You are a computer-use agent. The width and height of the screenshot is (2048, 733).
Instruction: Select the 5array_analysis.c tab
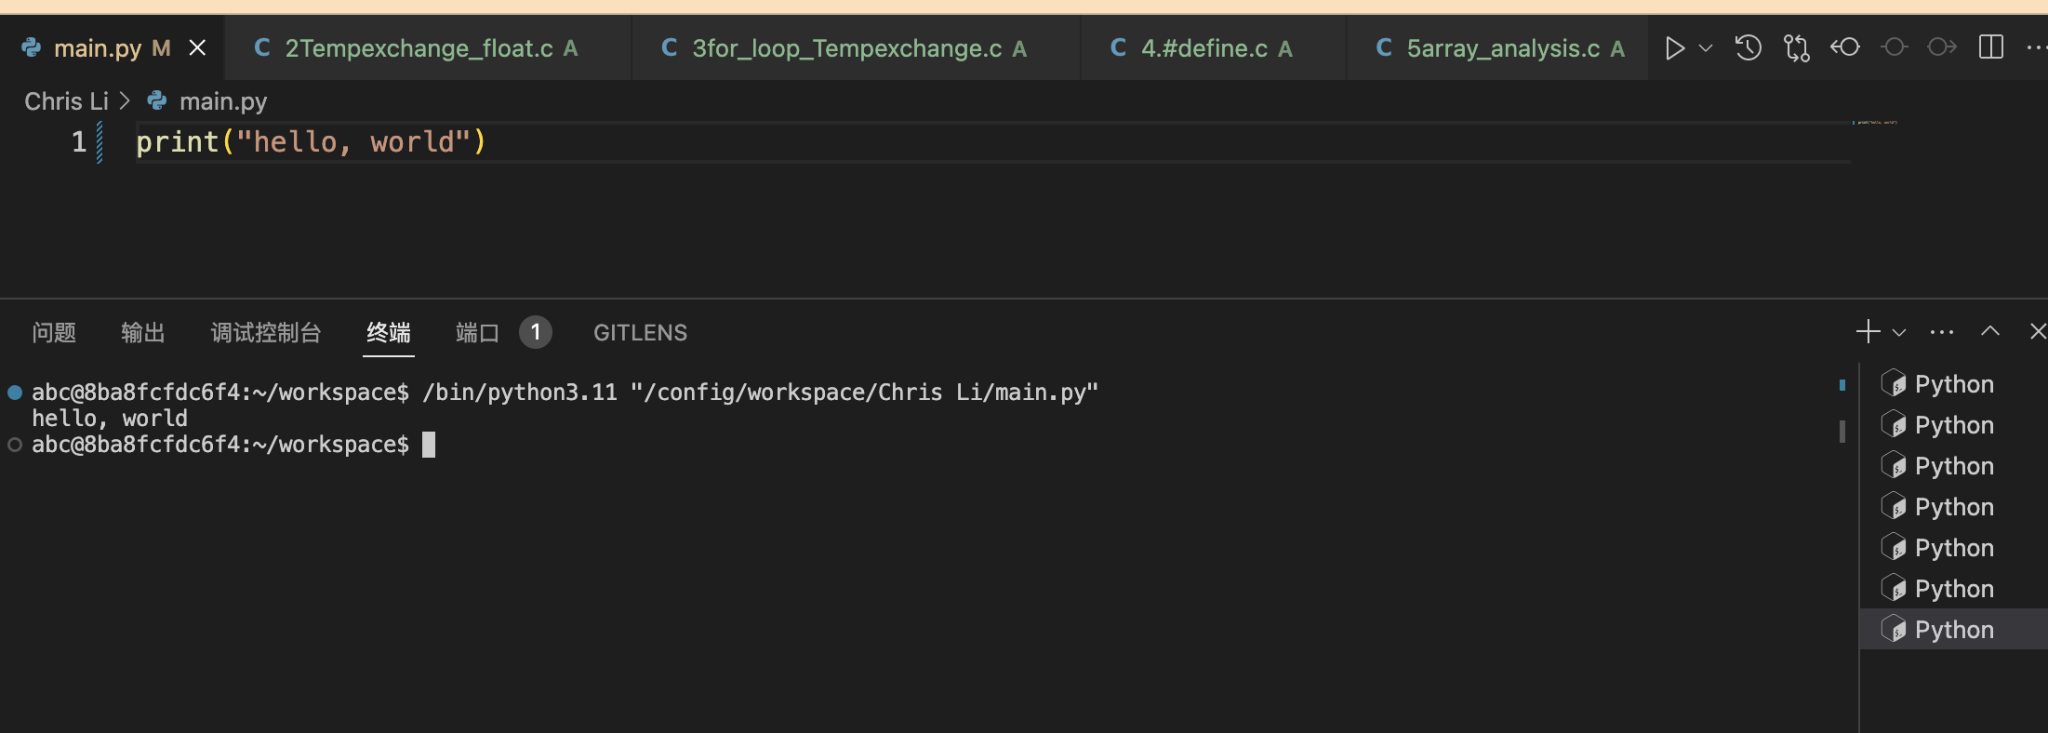pos(1502,48)
